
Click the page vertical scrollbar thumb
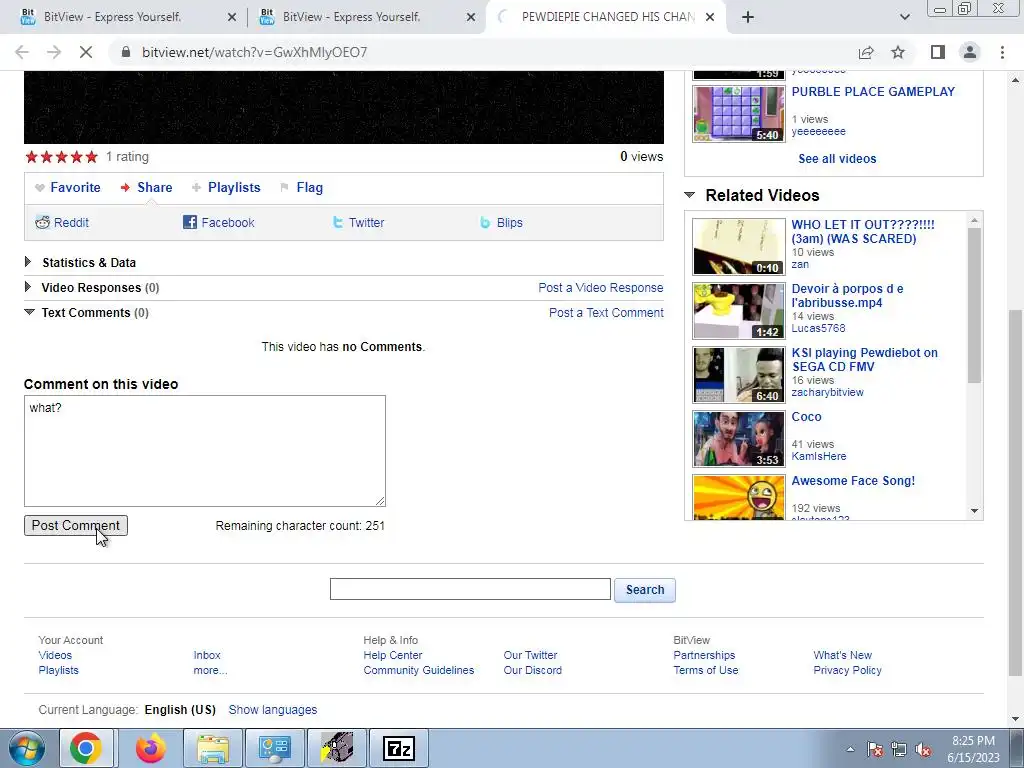coord(1016,493)
